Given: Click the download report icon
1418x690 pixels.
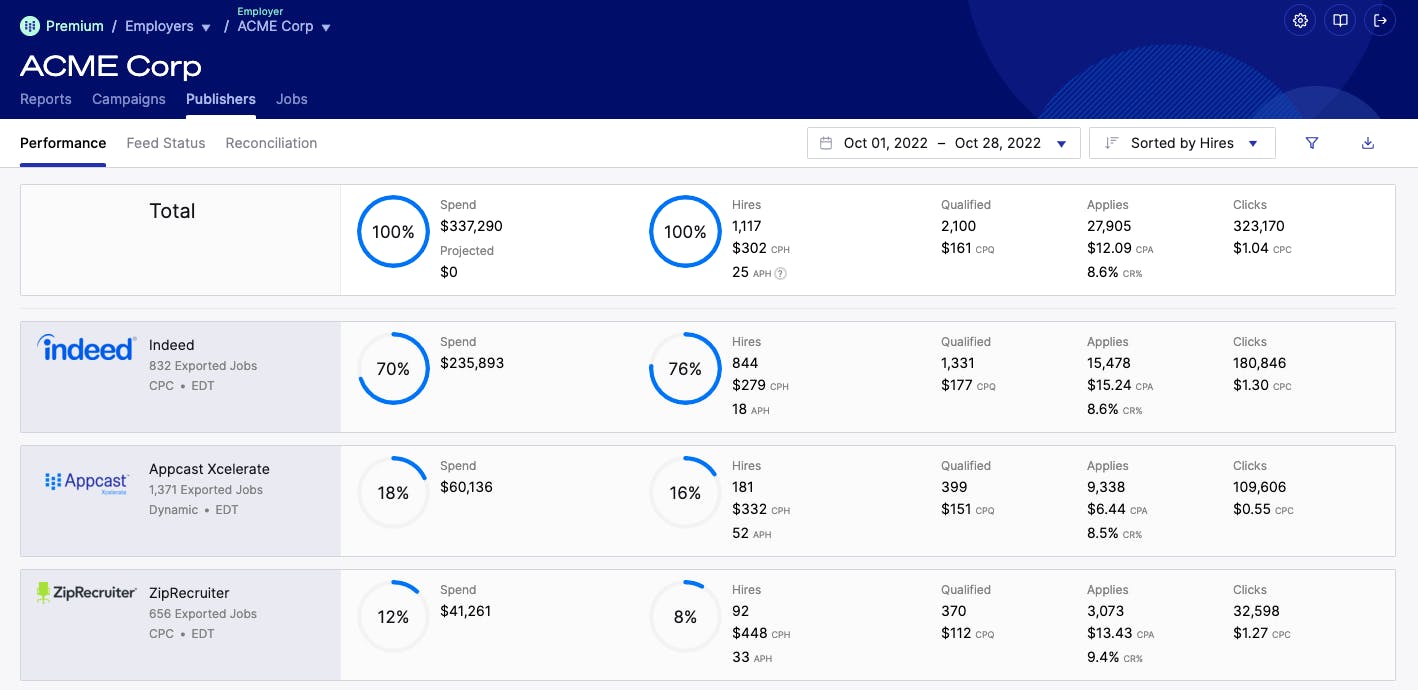Looking at the screenshot, I should pos(1366,143).
